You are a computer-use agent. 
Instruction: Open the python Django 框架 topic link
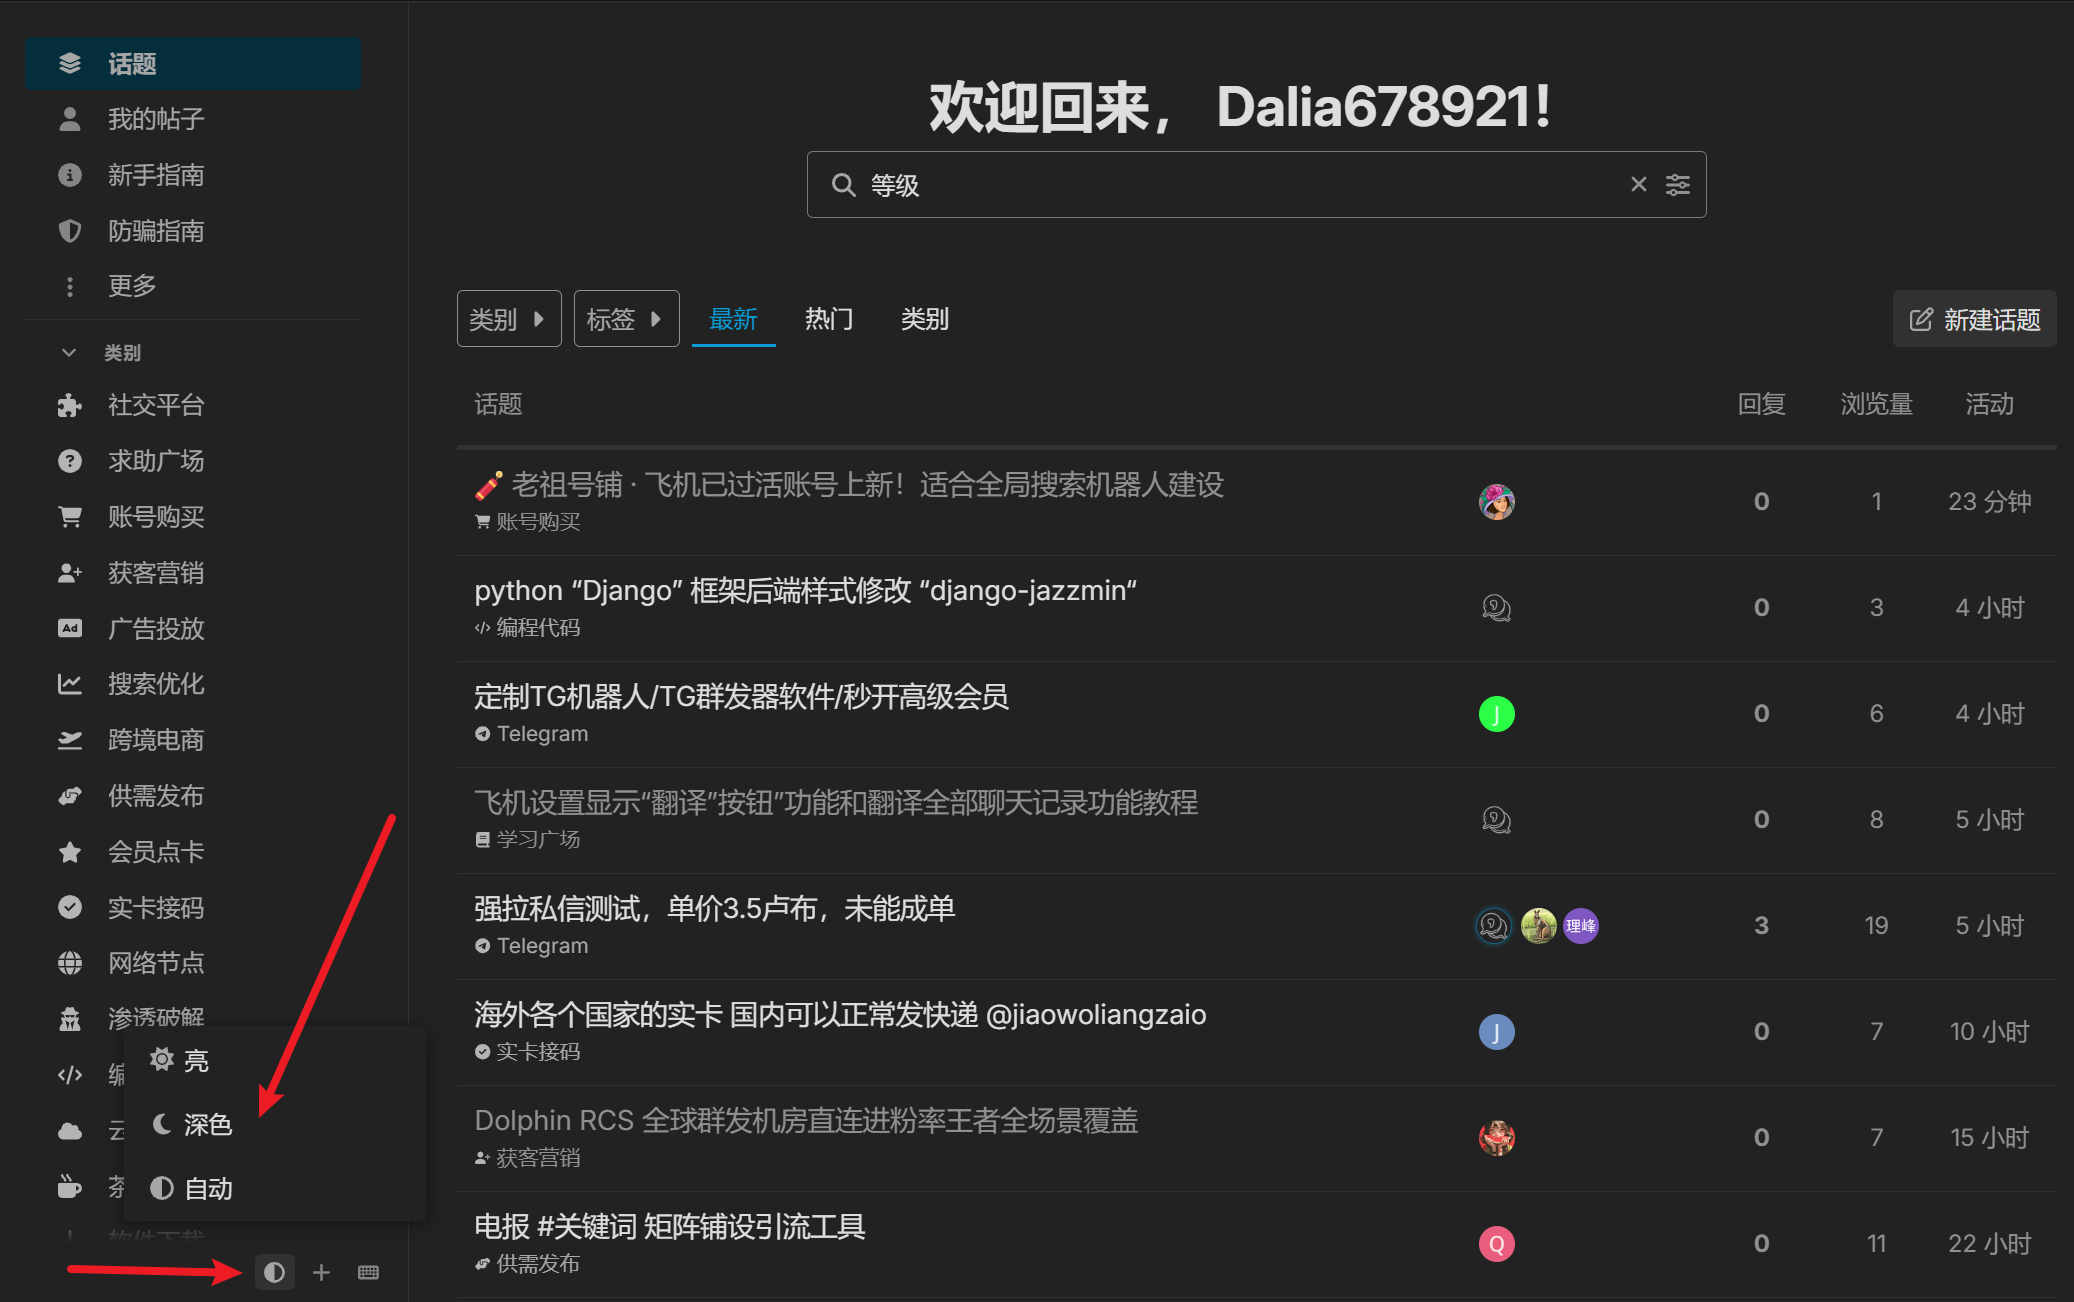pyautogui.click(x=805, y=591)
